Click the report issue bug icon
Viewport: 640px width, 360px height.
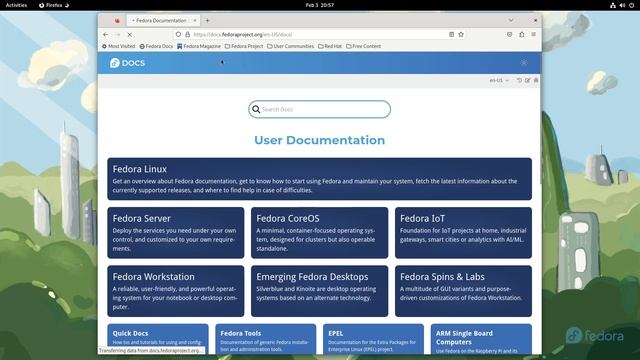pos(536,80)
